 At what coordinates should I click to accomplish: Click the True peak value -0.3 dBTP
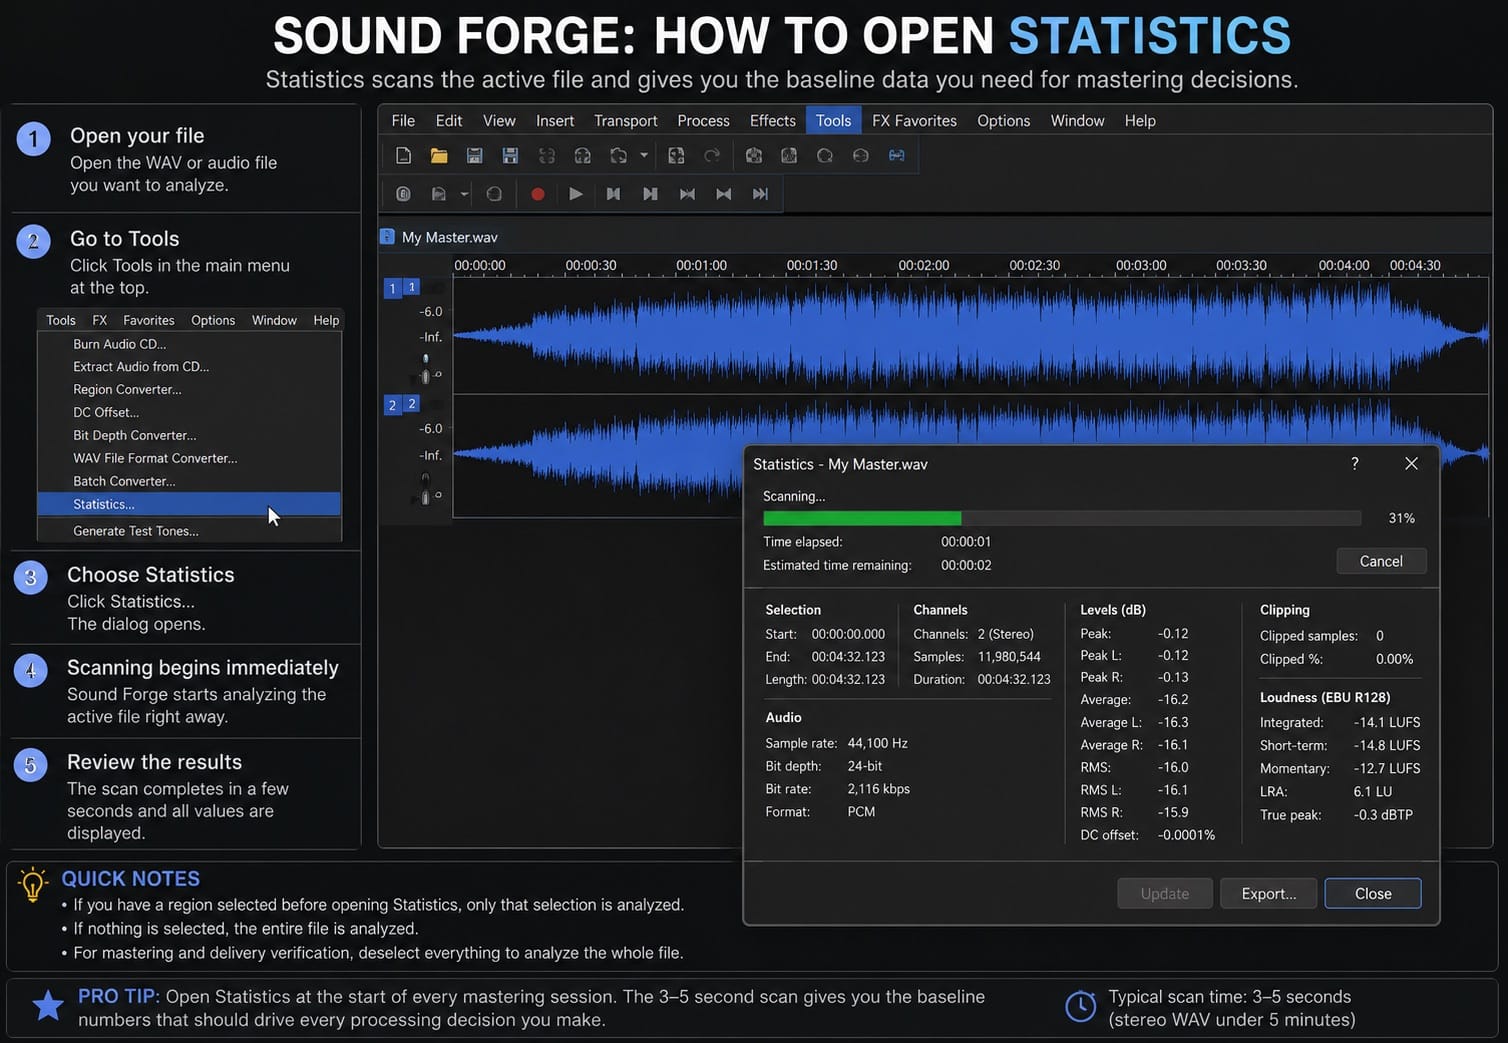[1383, 814]
